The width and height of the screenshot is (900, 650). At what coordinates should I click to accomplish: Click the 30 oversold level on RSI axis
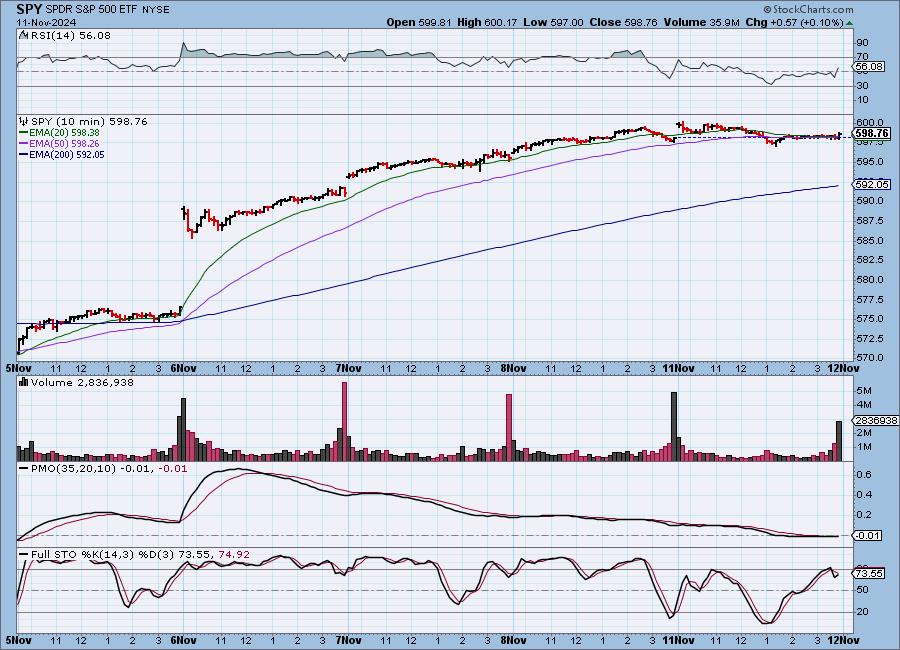point(862,86)
